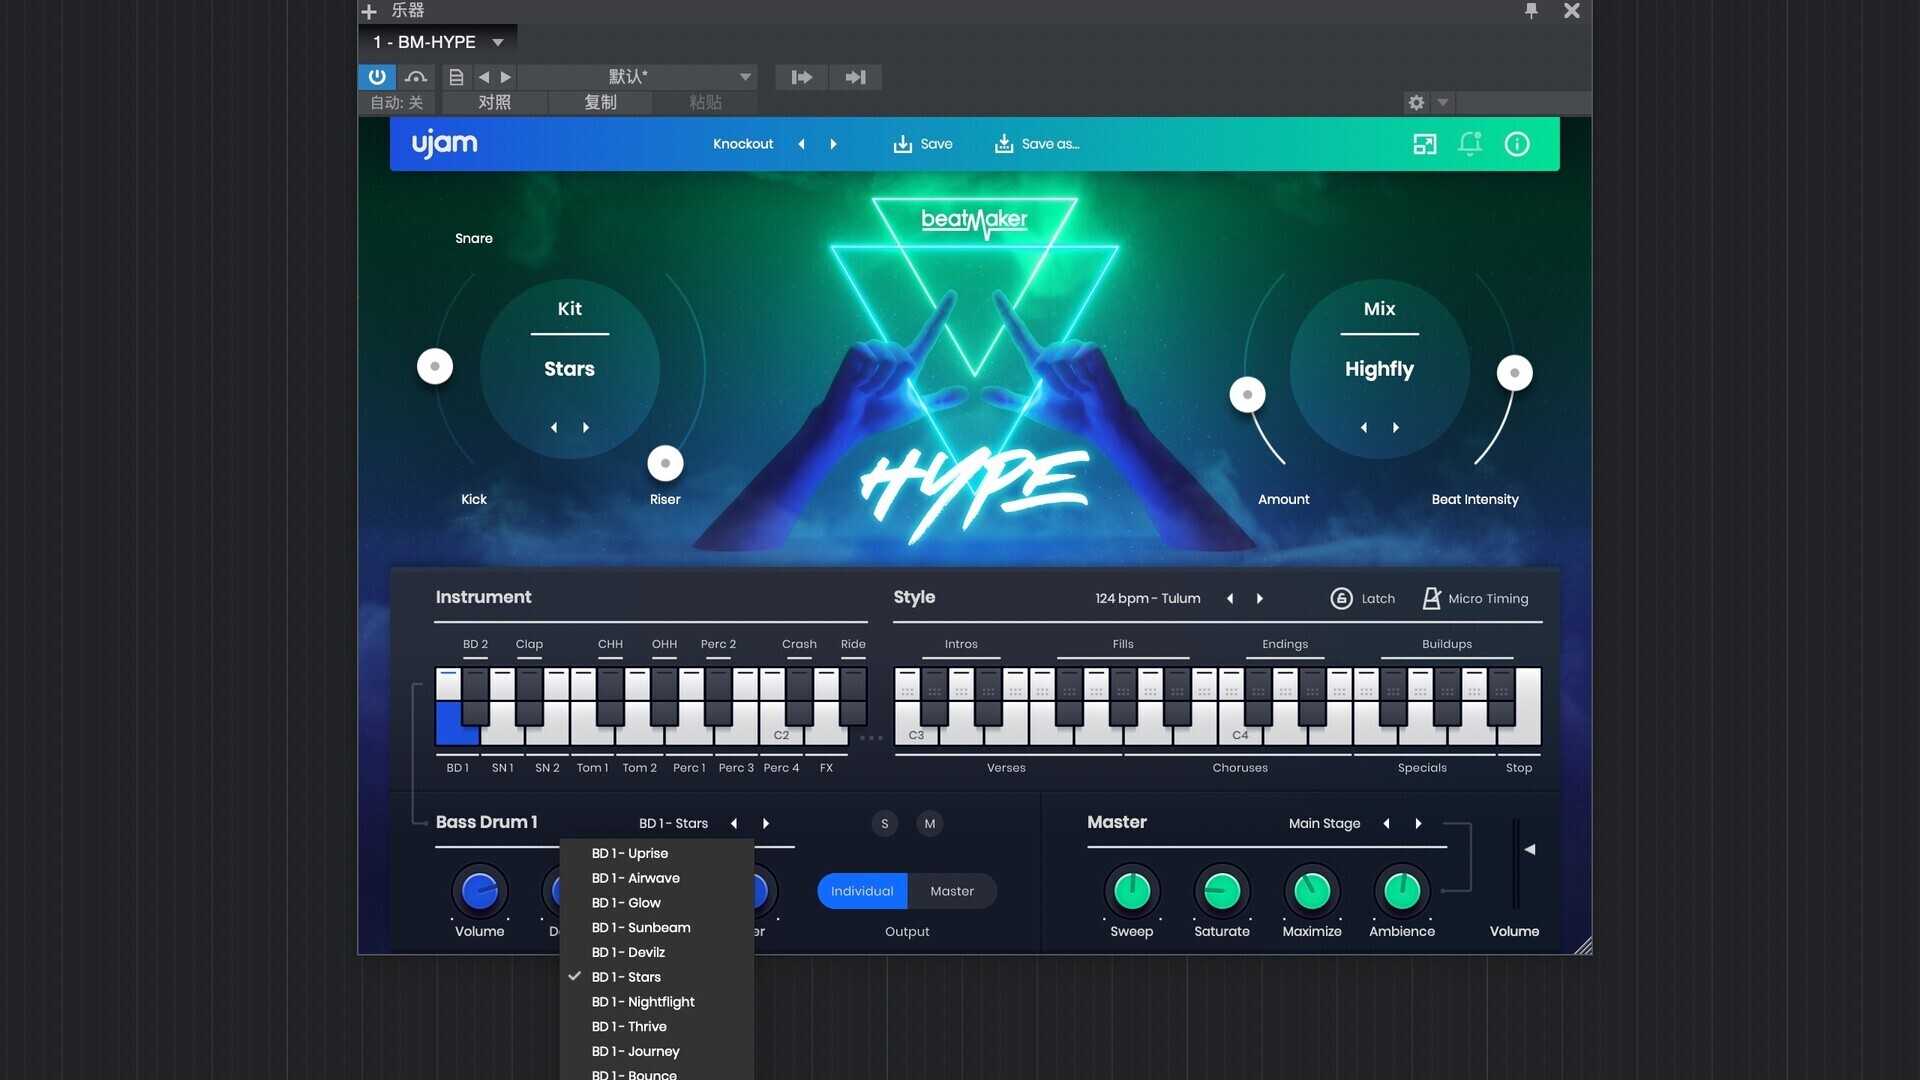1920x1080 pixels.
Task: Select previous Style arrow
Action: click(1230, 598)
